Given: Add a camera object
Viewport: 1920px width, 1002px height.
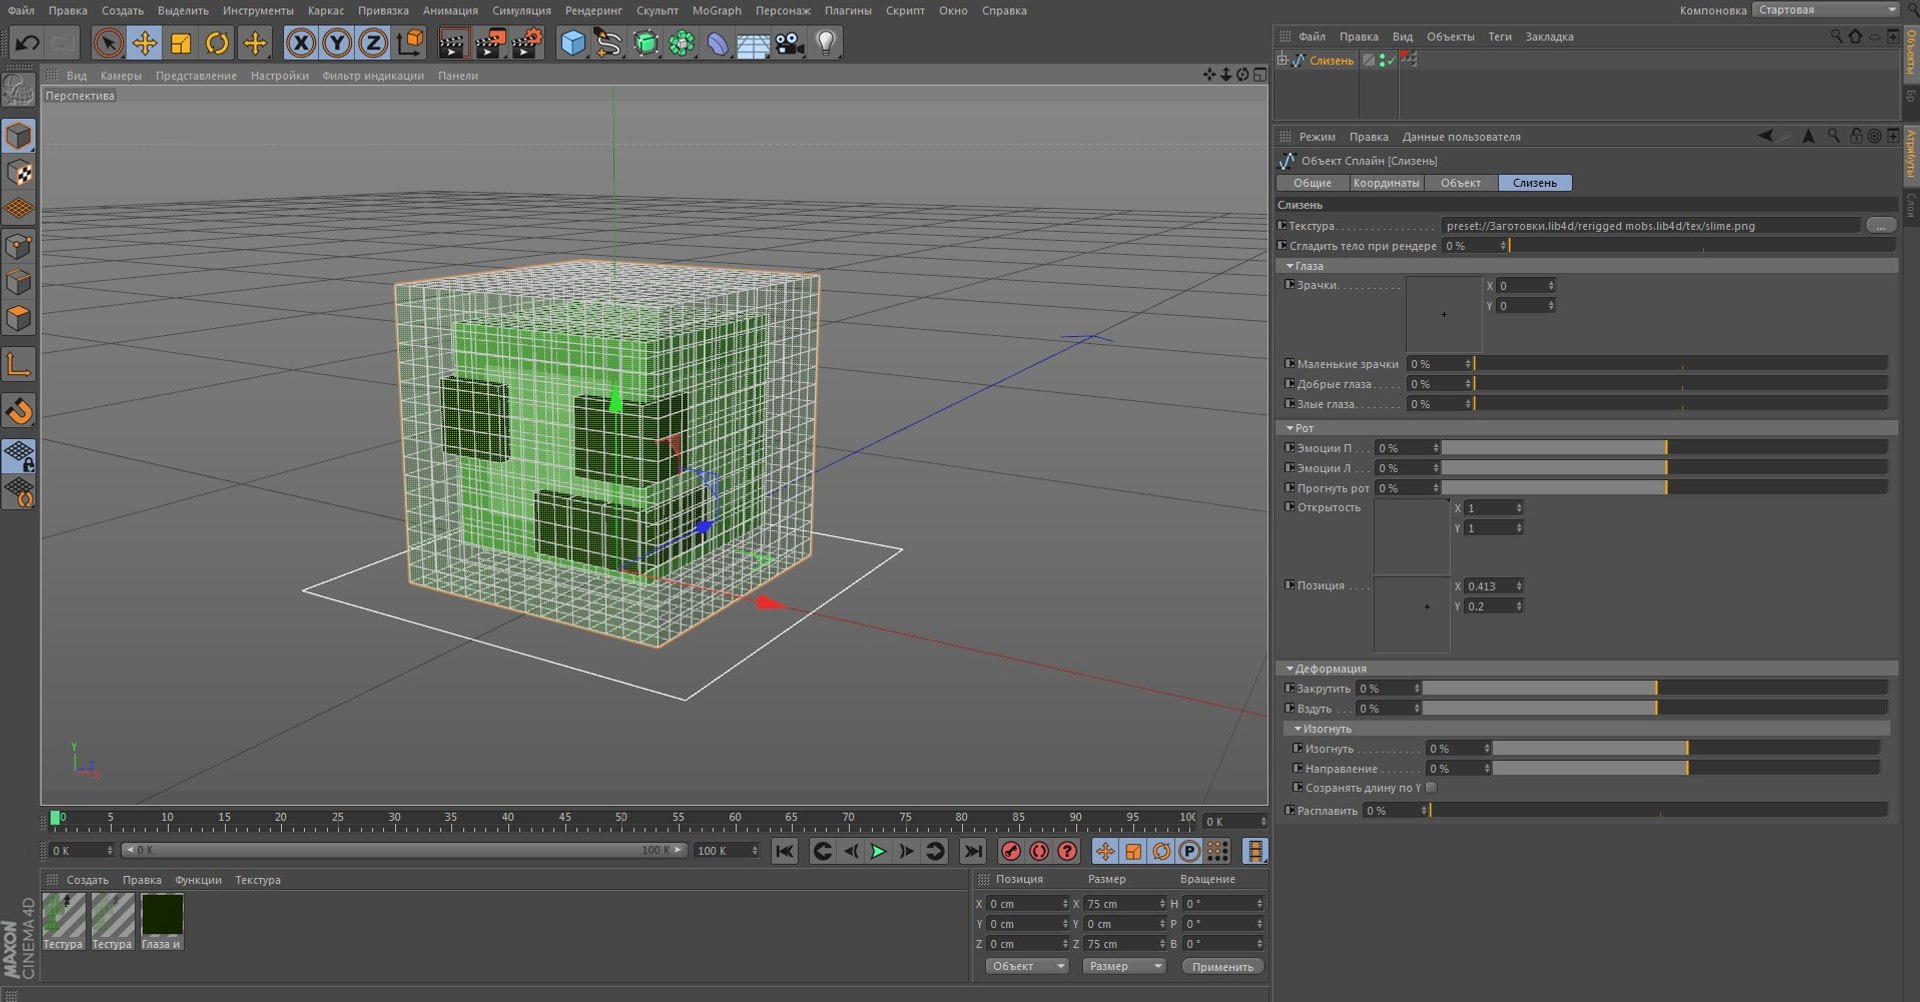Looking at the screenshot, I should 790,43.
